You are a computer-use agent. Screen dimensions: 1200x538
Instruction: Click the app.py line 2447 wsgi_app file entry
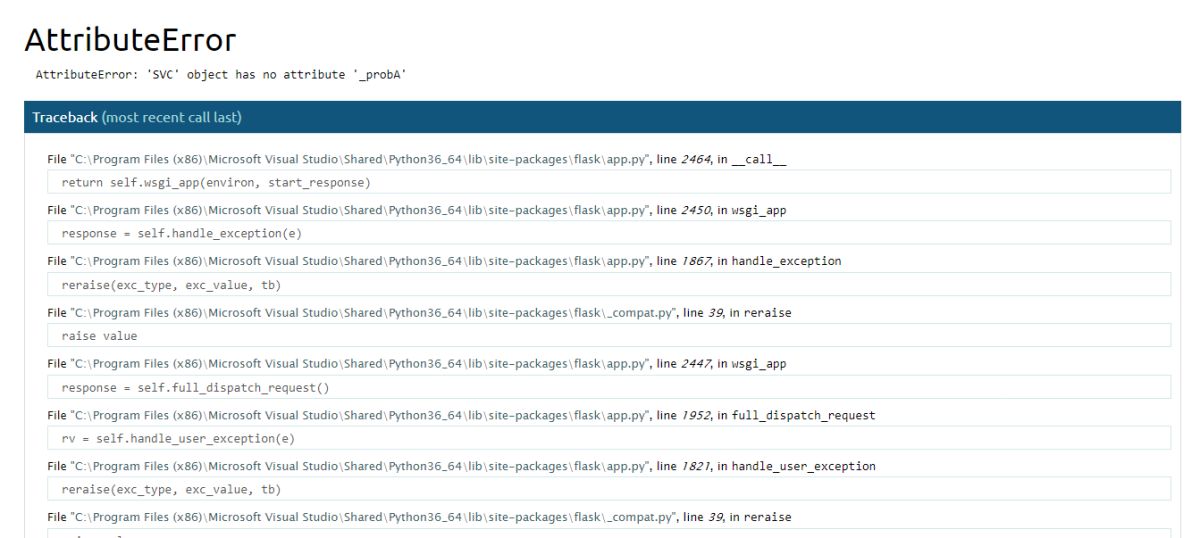click(x=417, y=363)
